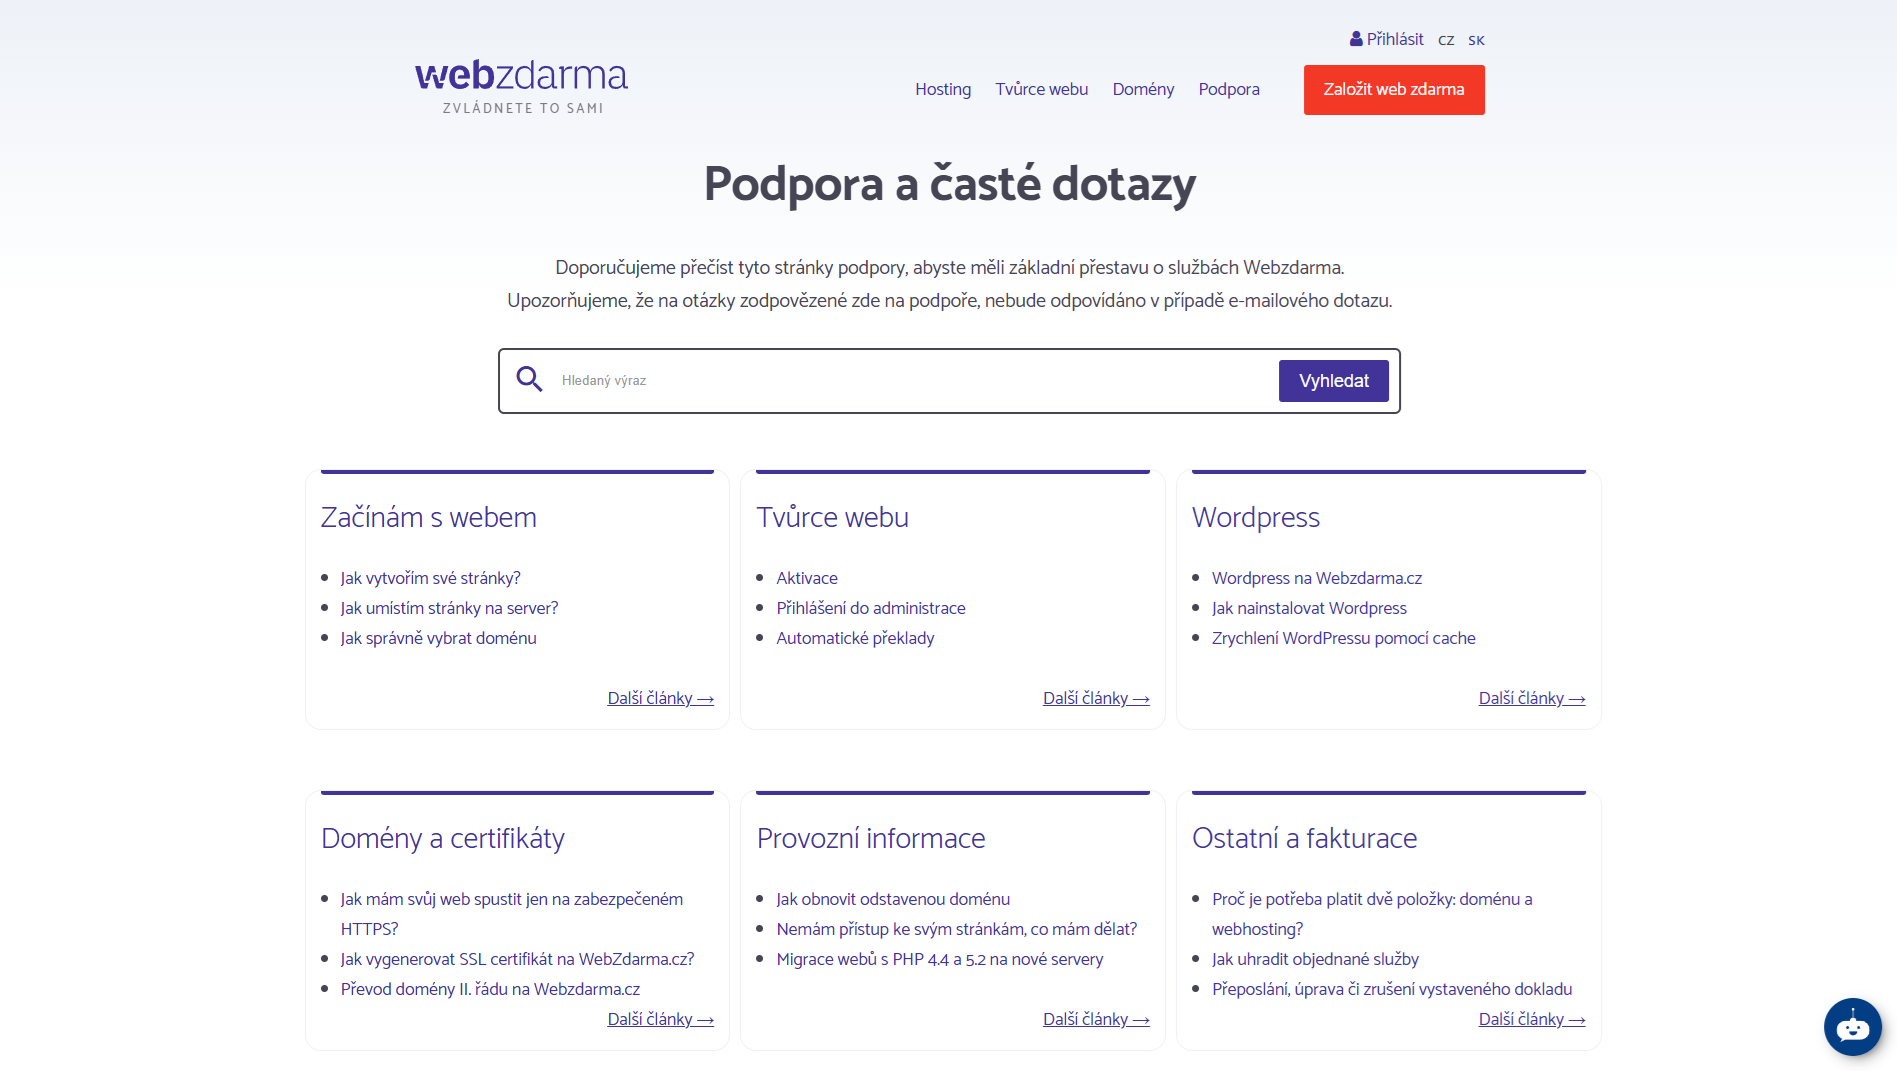1897x1071 pixels.
Task: Open Jak obnovit odstavenou doménu article
Action: coord(893,899)
